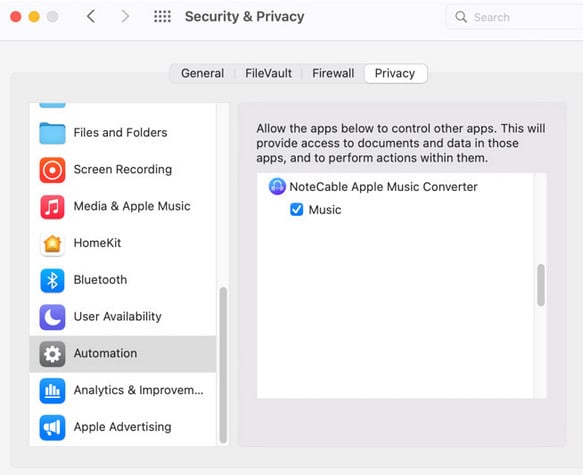
Task: Click the Search field in the toolbar
Action: (x=515, y=17)
